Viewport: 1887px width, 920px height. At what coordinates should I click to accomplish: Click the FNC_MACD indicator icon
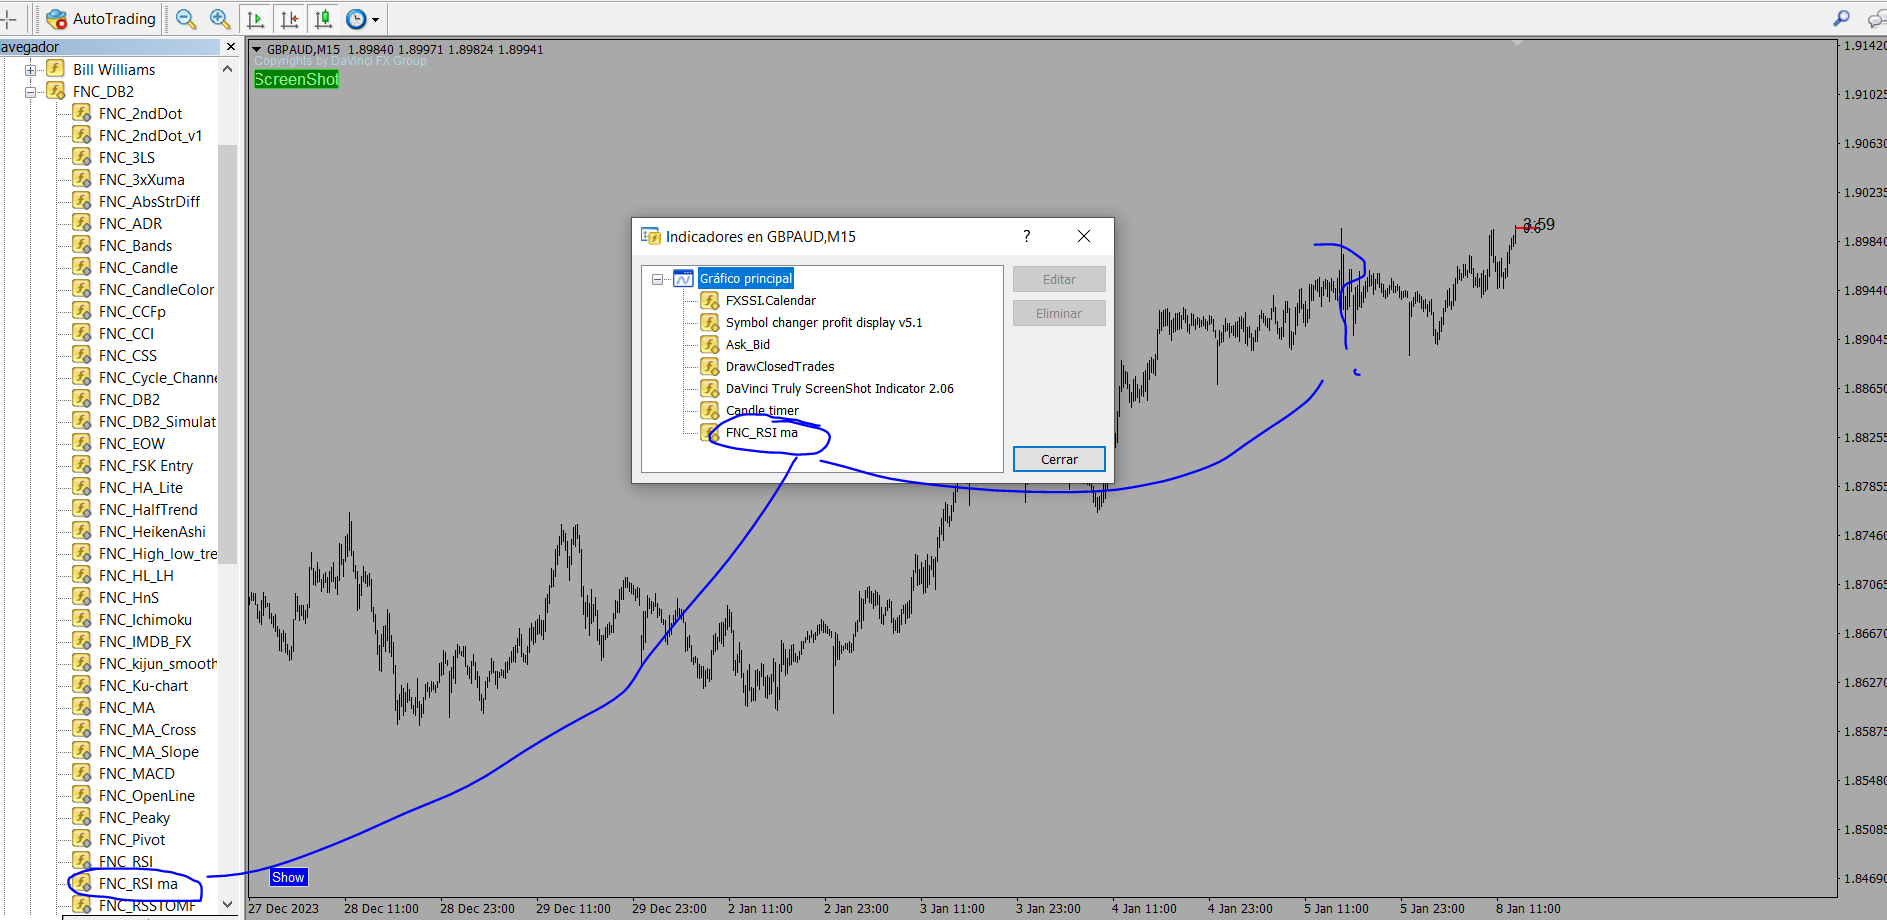(x=82, y=773)
